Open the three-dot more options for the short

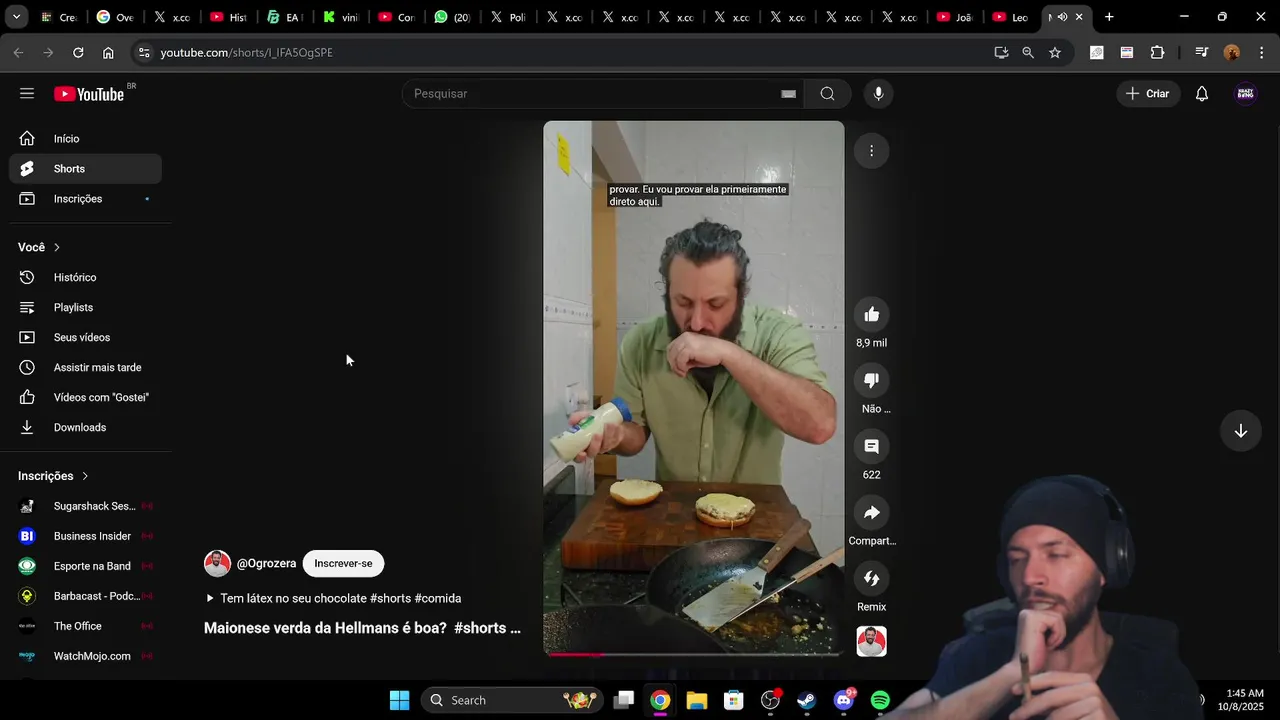pos(871,151)
